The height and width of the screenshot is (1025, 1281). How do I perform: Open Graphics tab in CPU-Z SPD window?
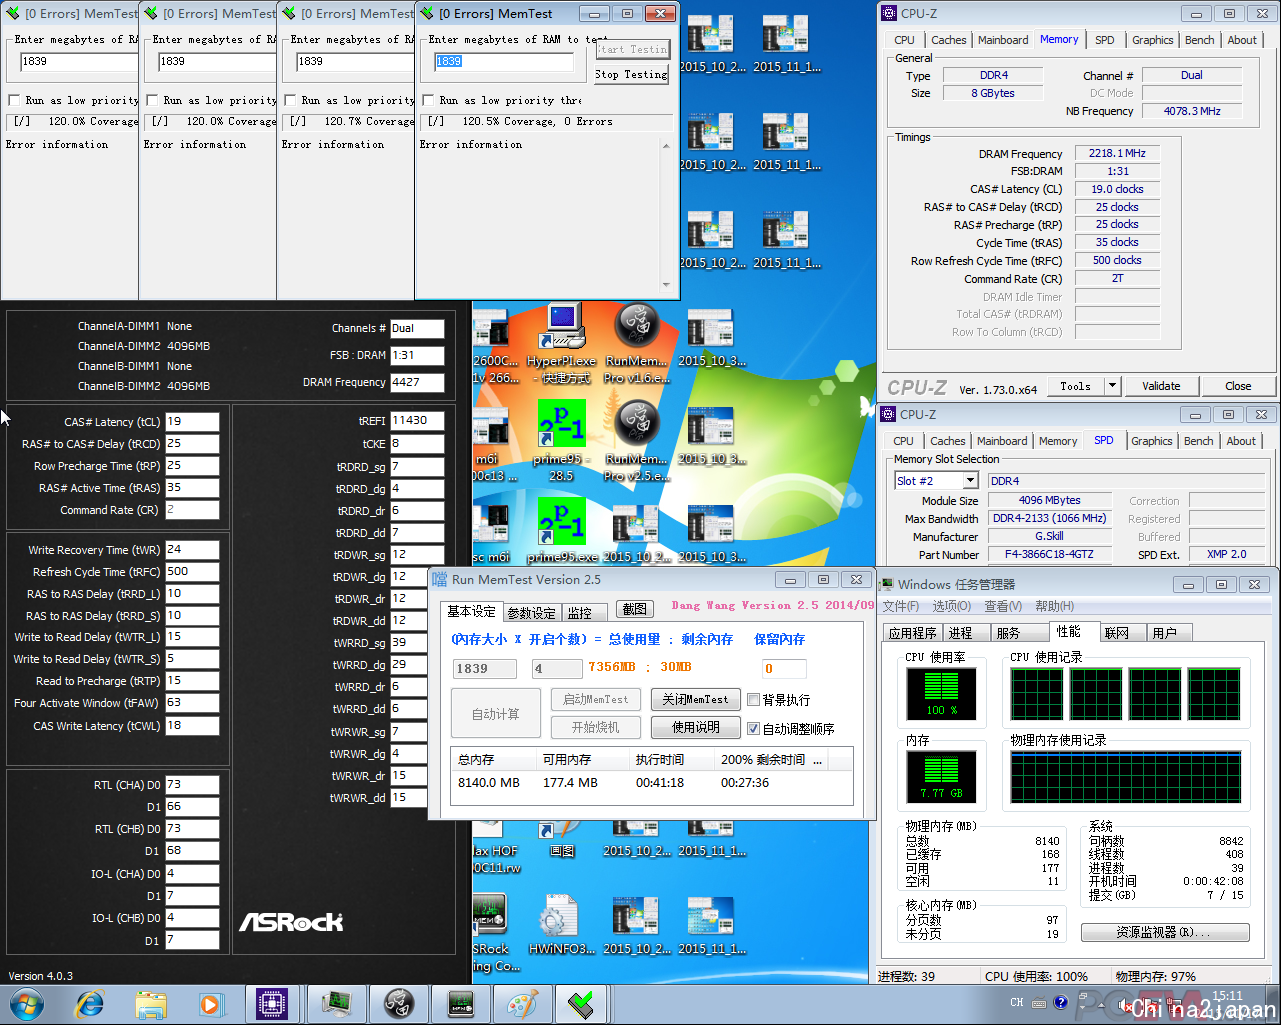[1152, 441]
